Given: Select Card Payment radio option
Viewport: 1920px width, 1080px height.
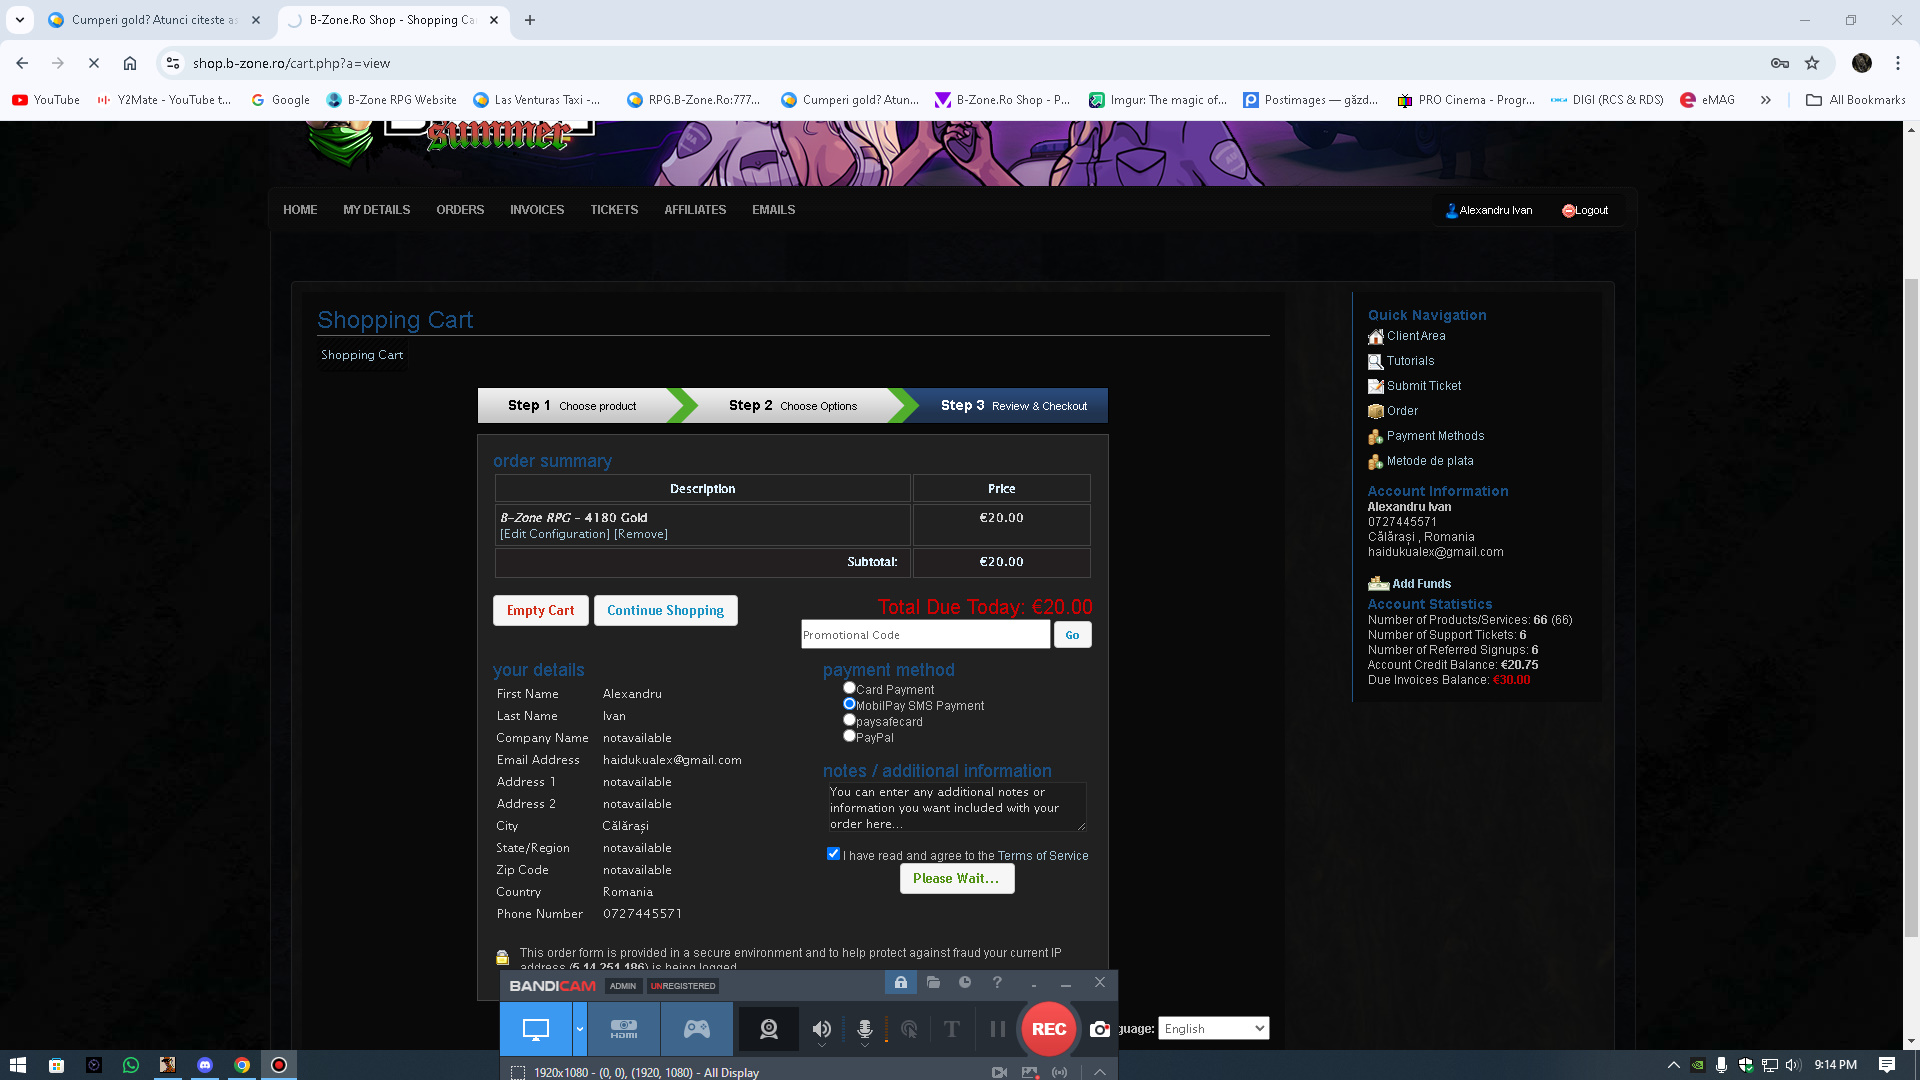Looking at the screenshot, I should click(849, 688).
